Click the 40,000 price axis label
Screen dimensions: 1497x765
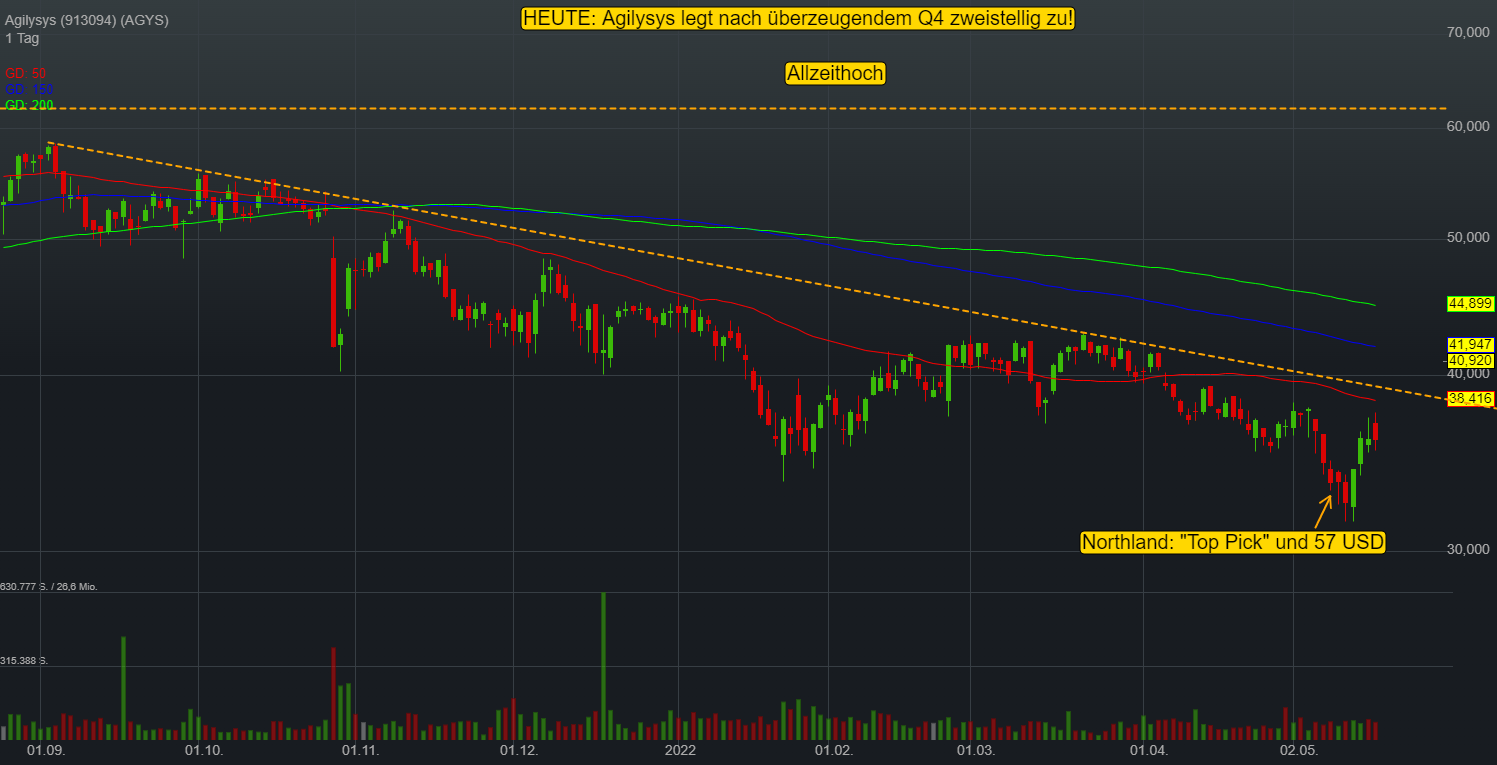click(x=1468, y=373)
